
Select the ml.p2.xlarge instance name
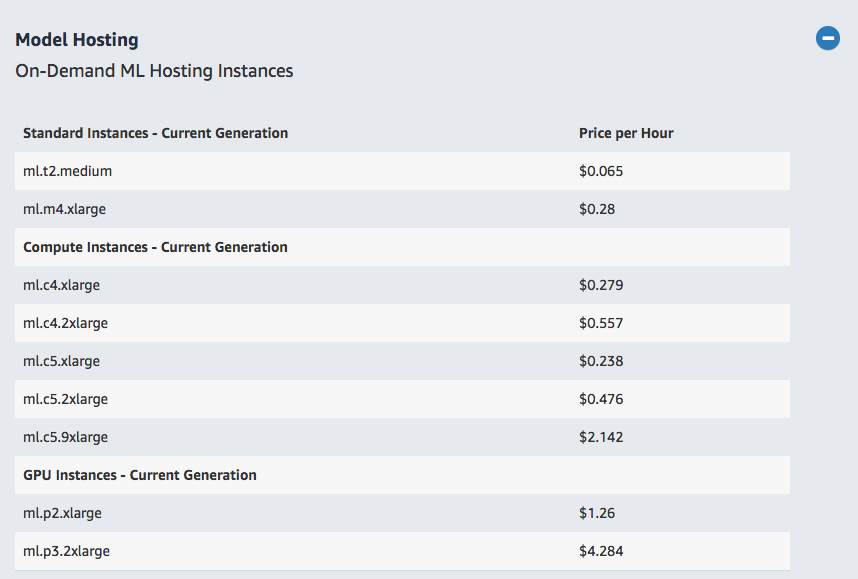click(62, 513)
